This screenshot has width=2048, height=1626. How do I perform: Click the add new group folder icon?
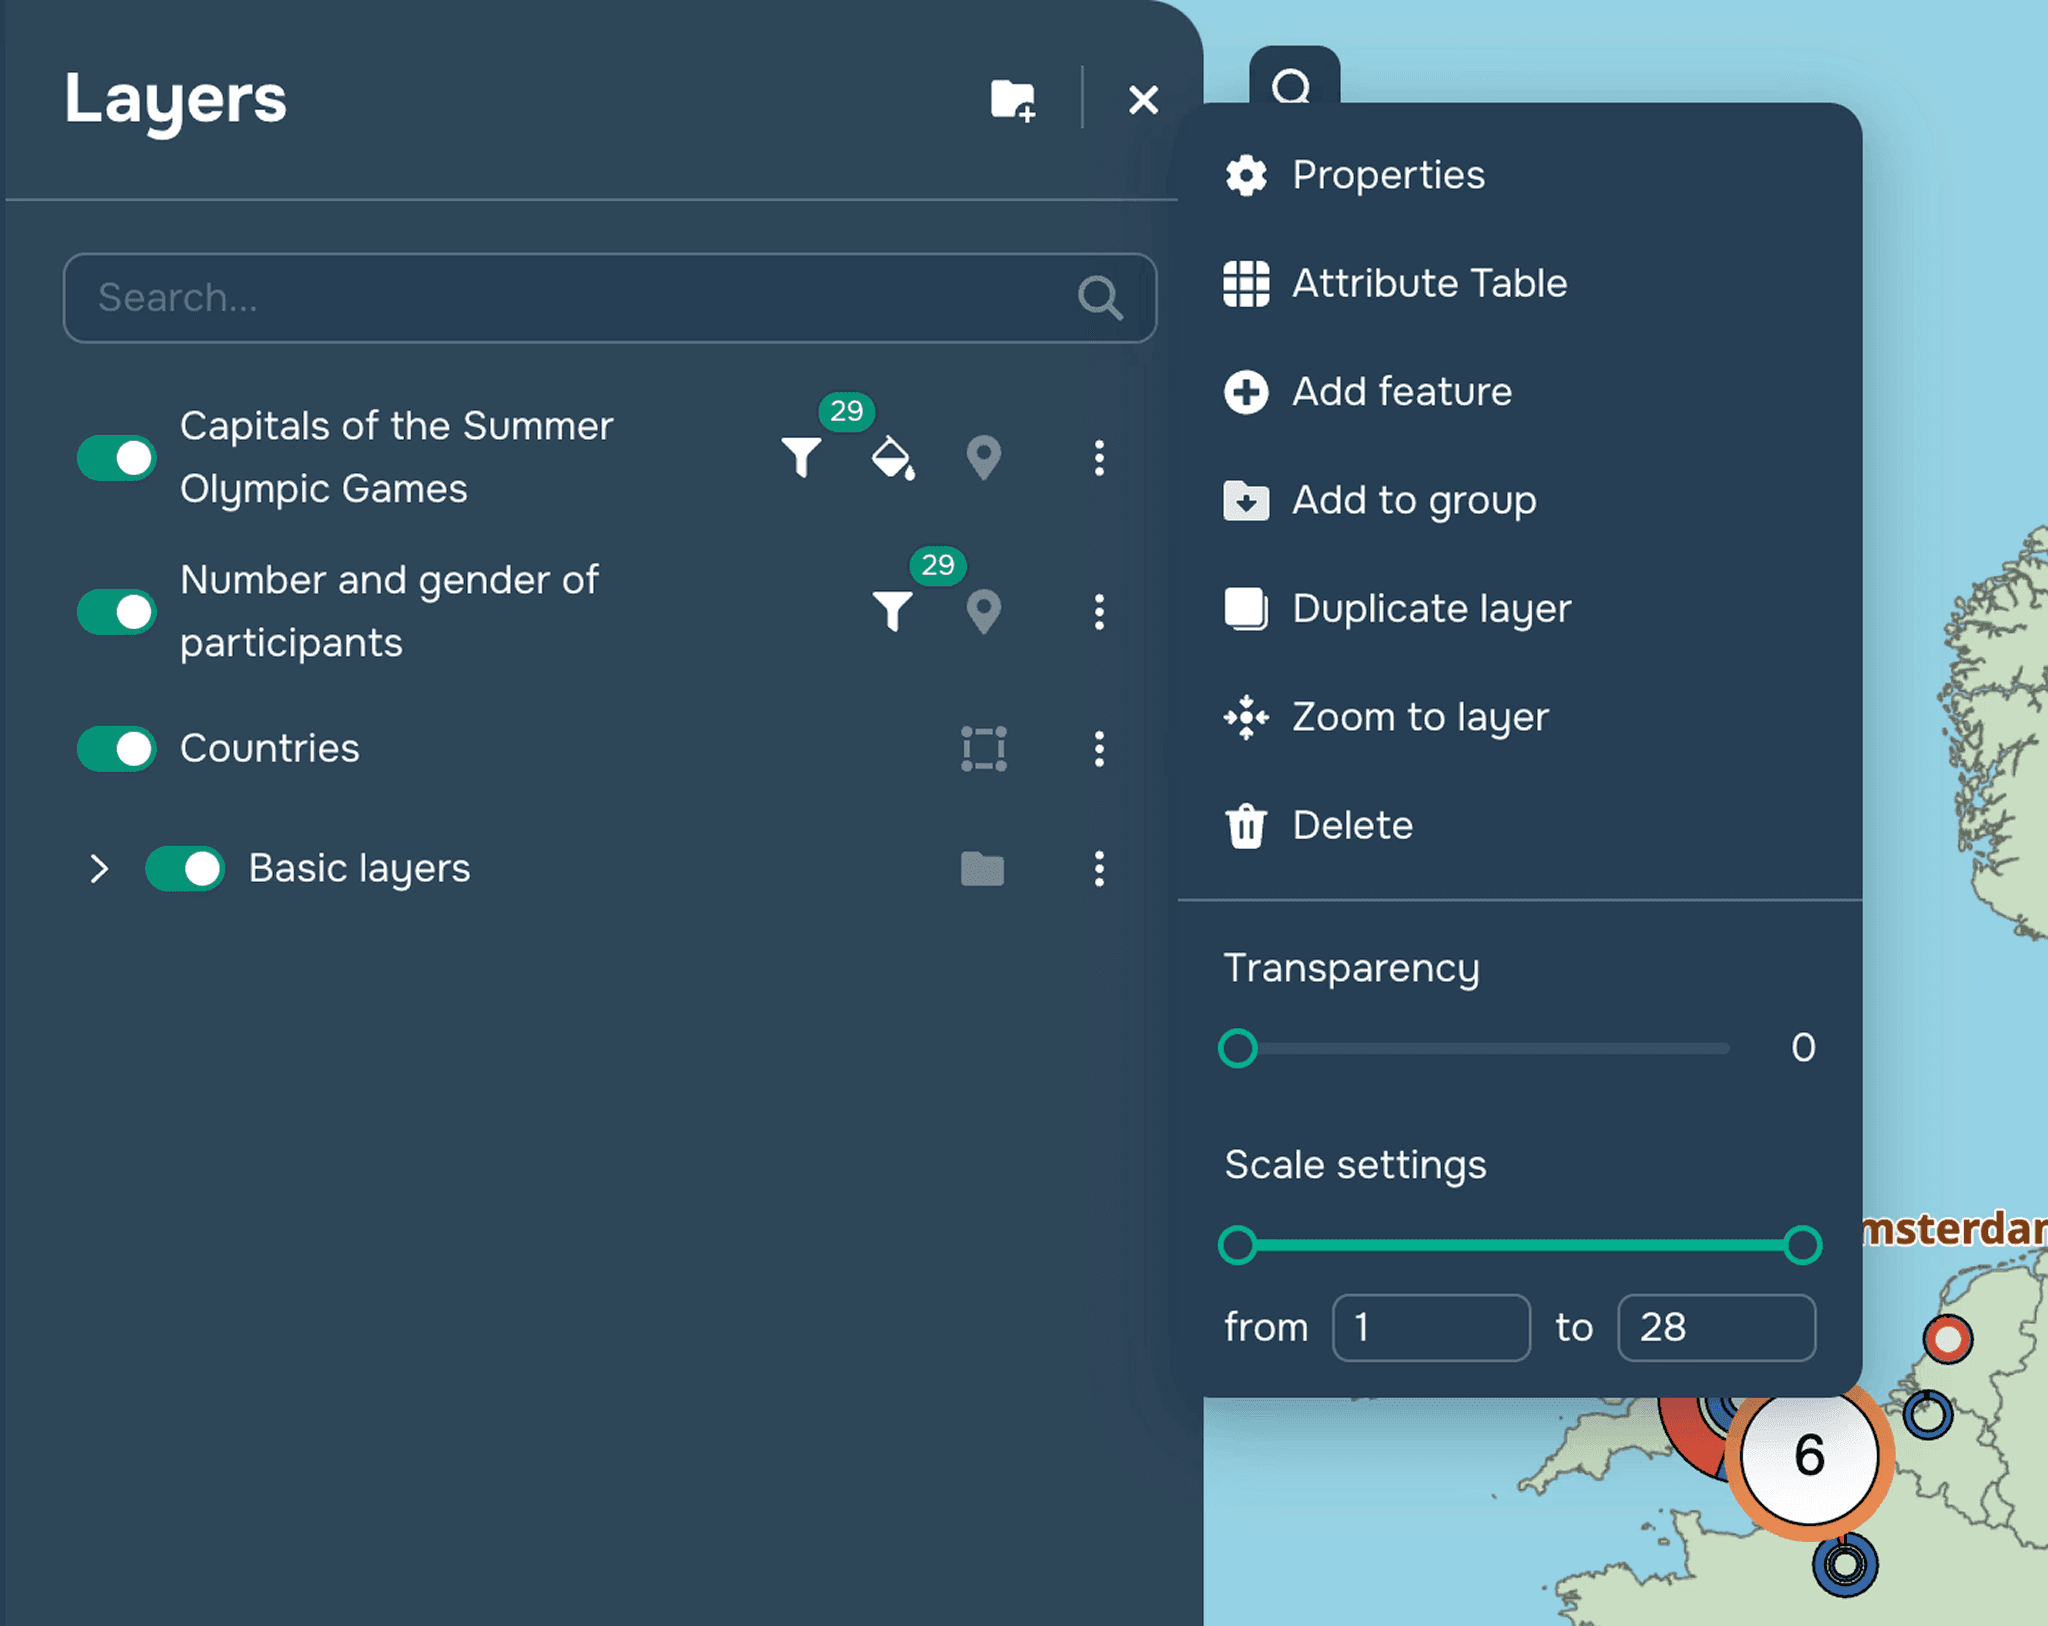coord(1012,100)
